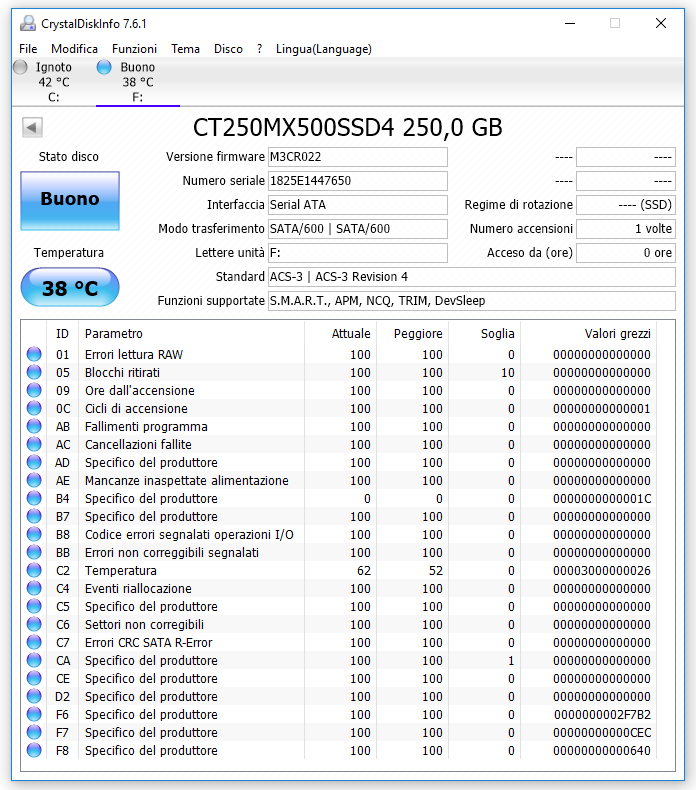Click status icon for Cancellazioni fallite

34,444
